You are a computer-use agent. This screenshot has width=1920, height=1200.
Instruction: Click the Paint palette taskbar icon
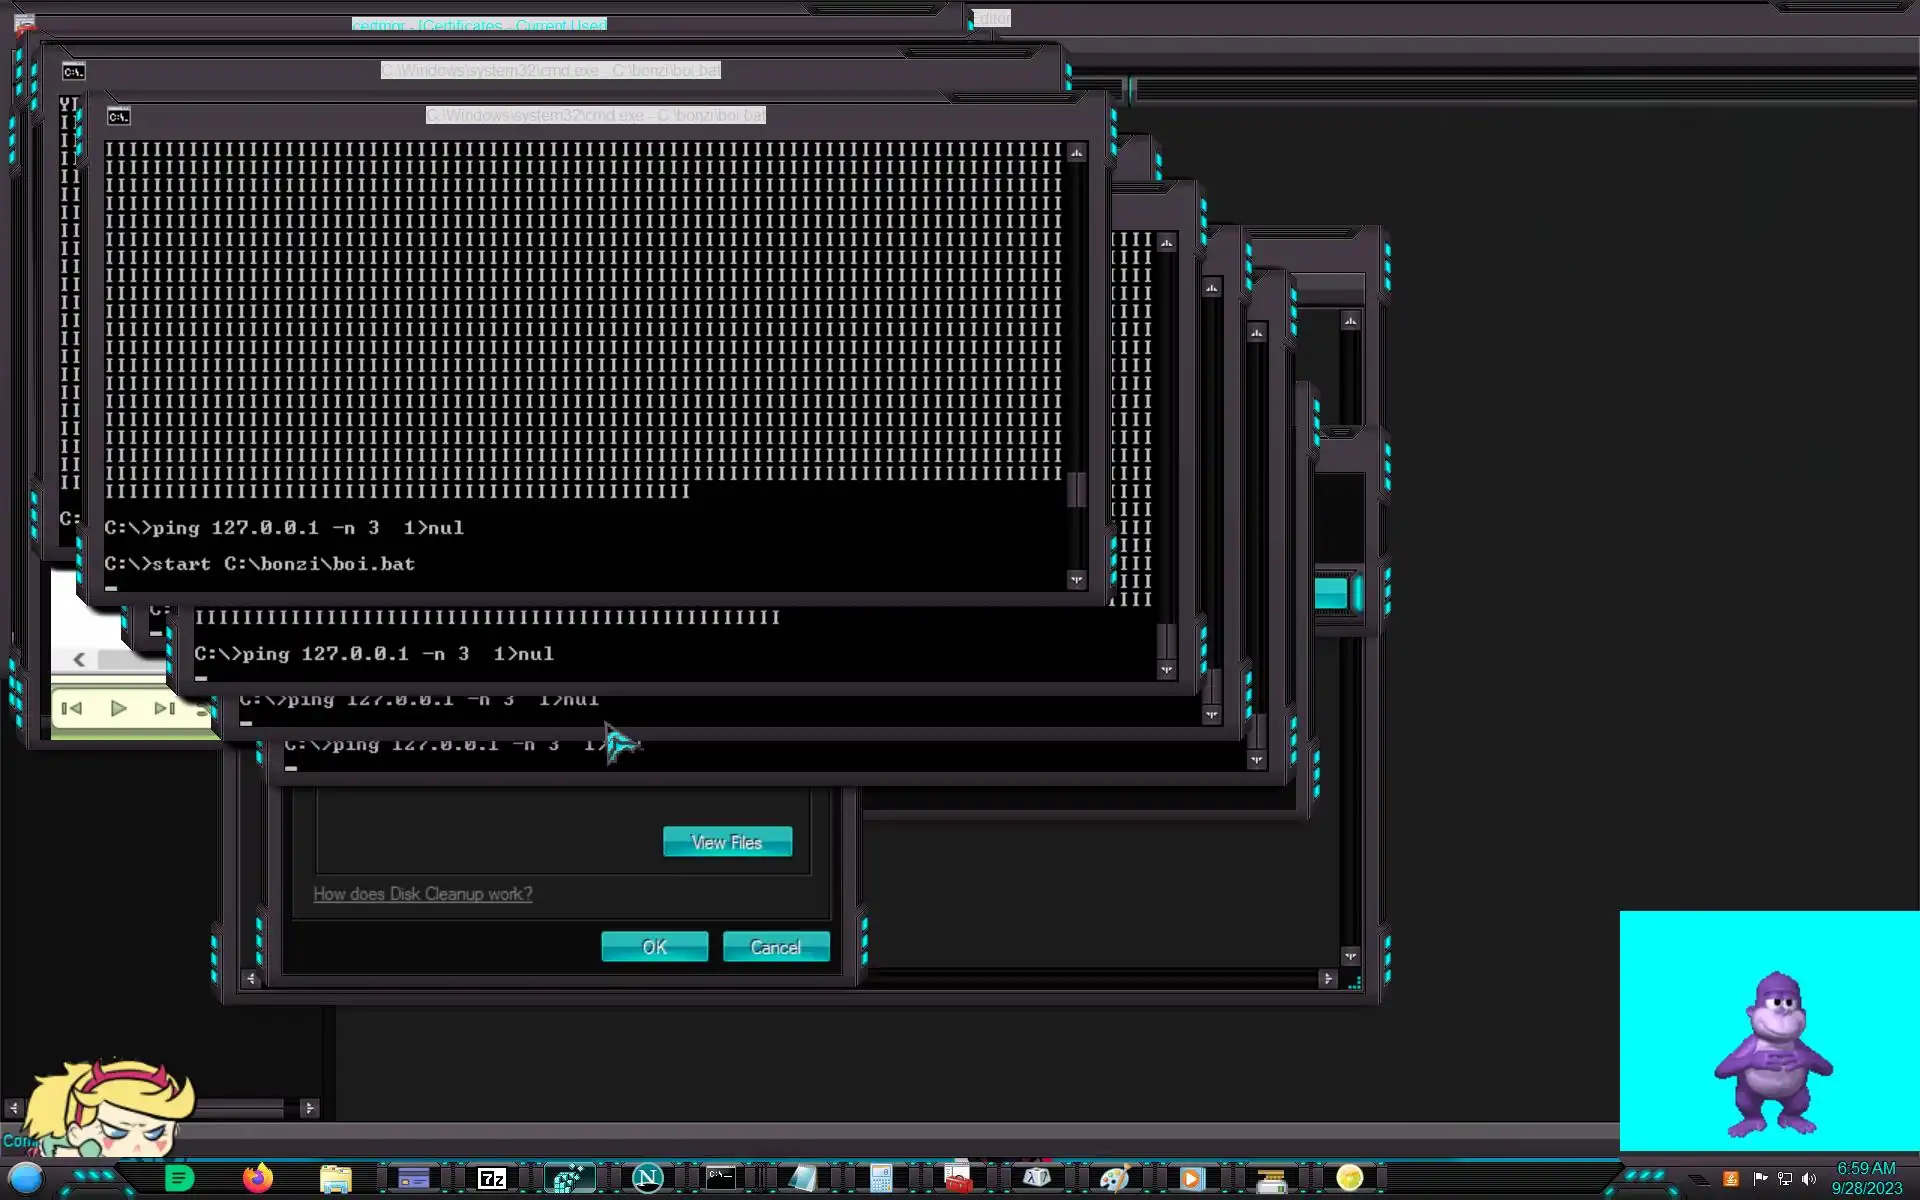click(x=1114, y=1179)
